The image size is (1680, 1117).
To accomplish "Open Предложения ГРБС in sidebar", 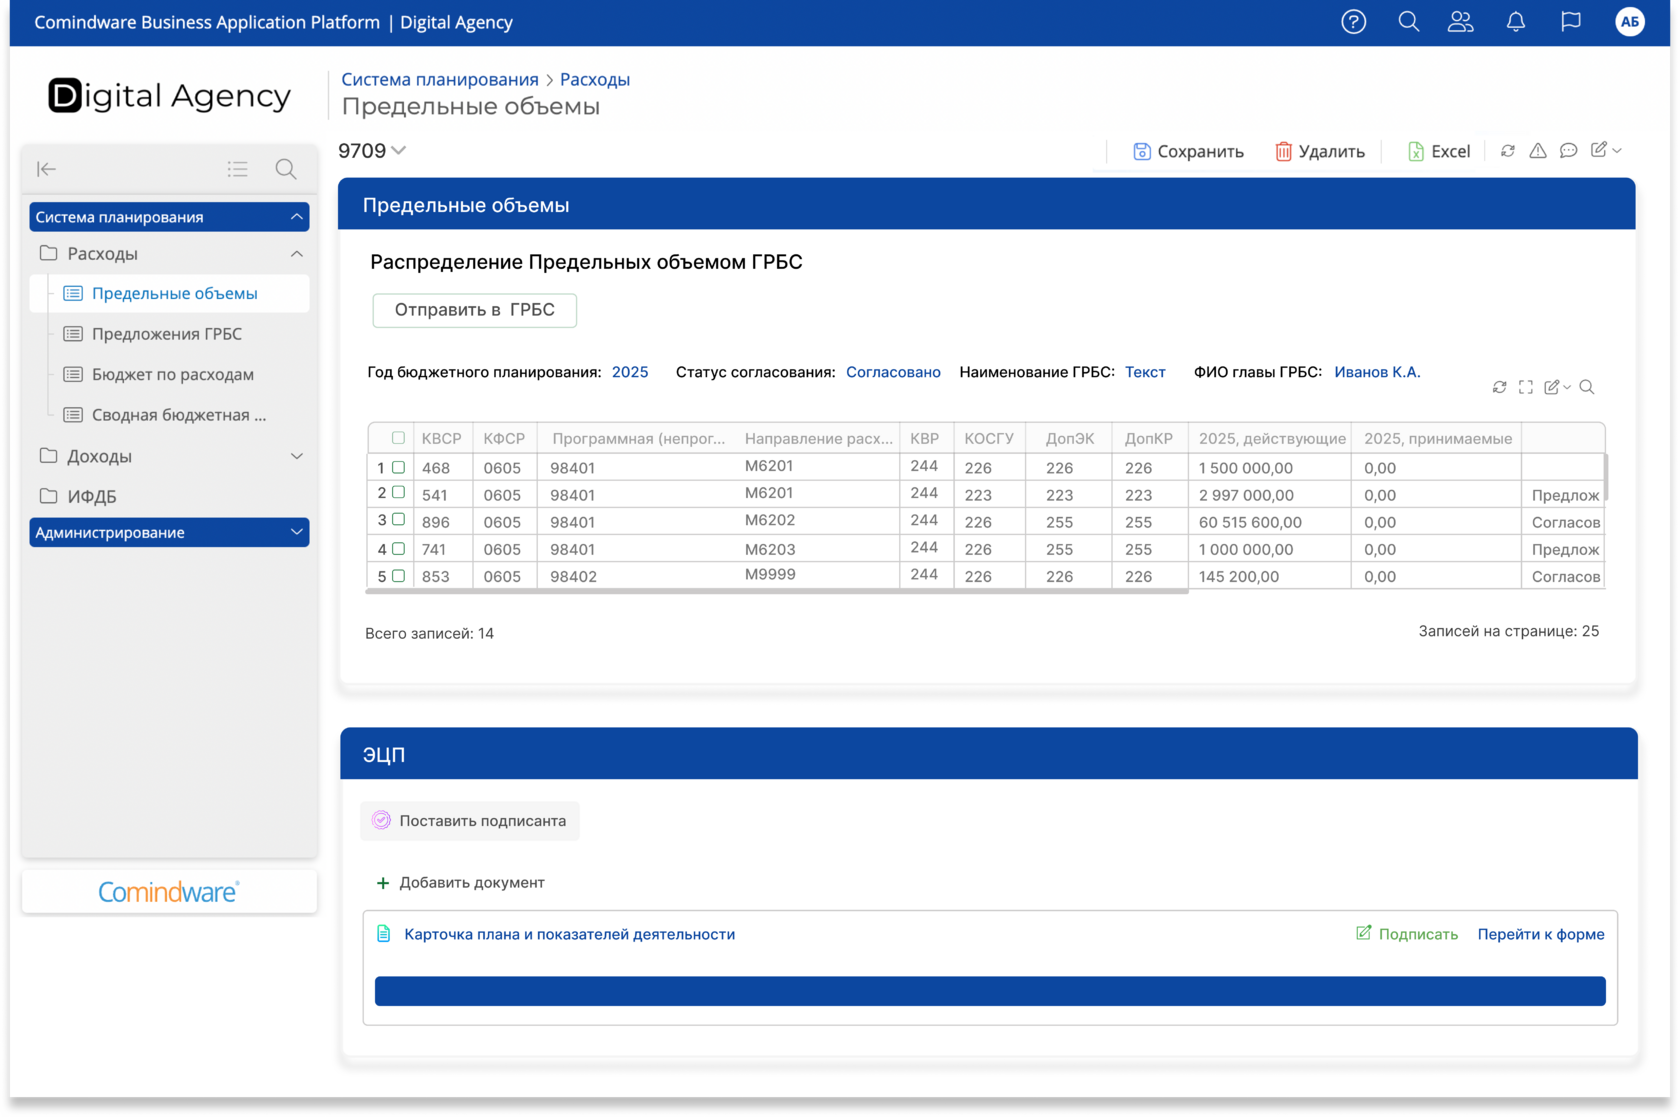I will [x=167, y=334].
